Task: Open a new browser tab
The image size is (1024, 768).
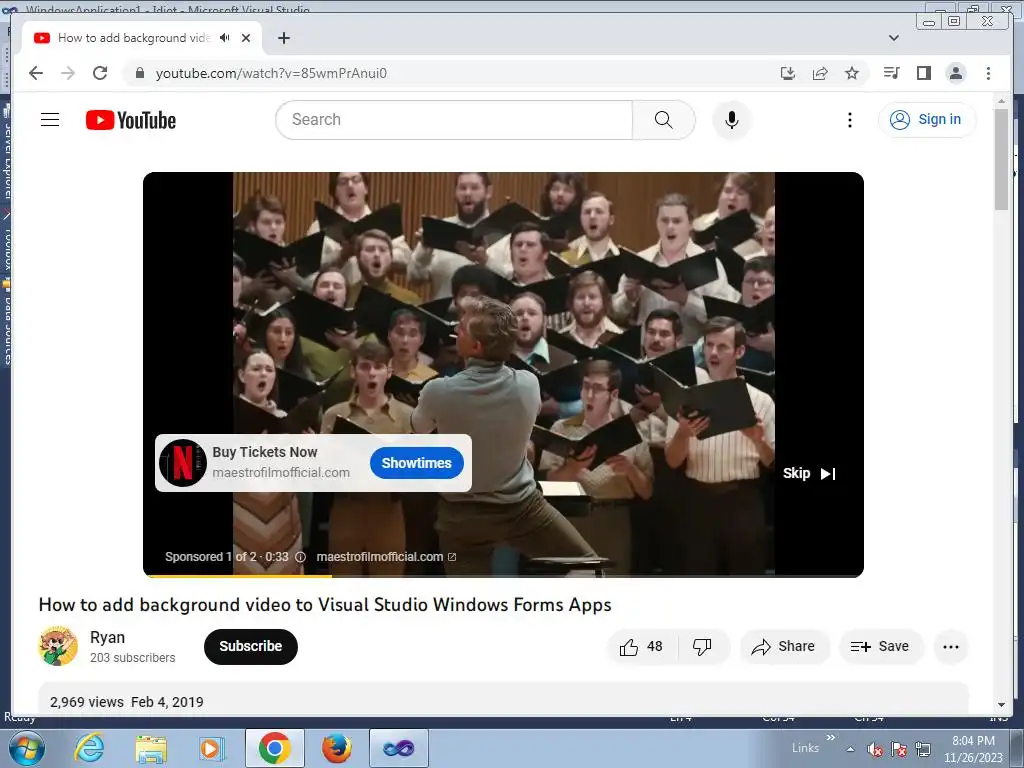Action: [283, 38]
